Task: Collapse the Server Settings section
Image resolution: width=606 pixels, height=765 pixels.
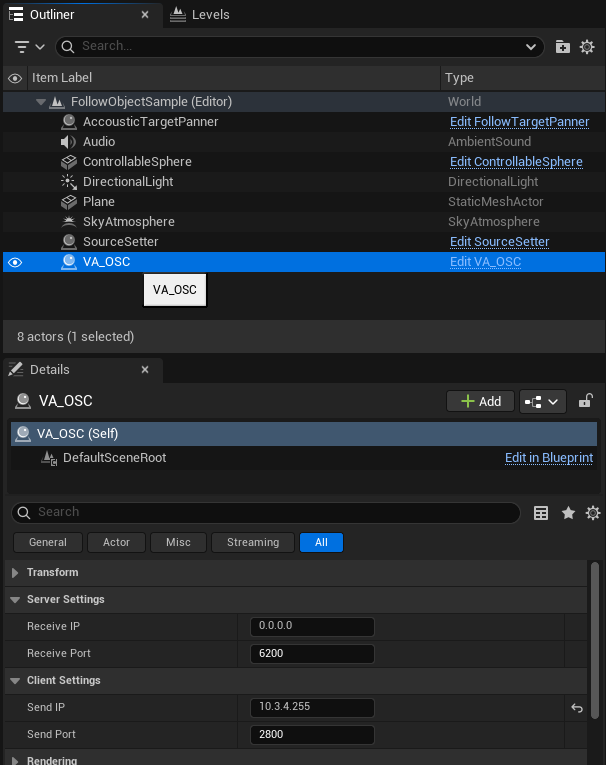Action: coord(15,600)
